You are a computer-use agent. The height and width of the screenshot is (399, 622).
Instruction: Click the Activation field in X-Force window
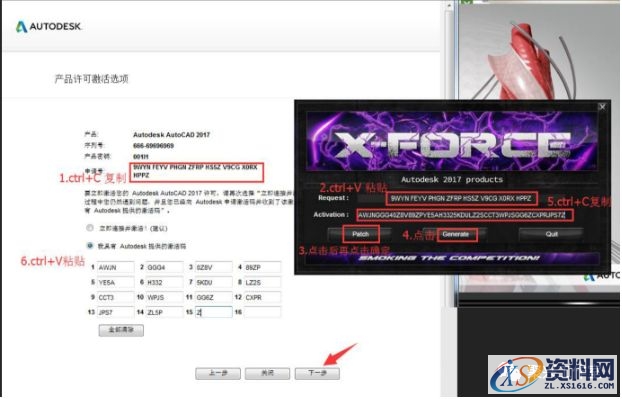465,215
